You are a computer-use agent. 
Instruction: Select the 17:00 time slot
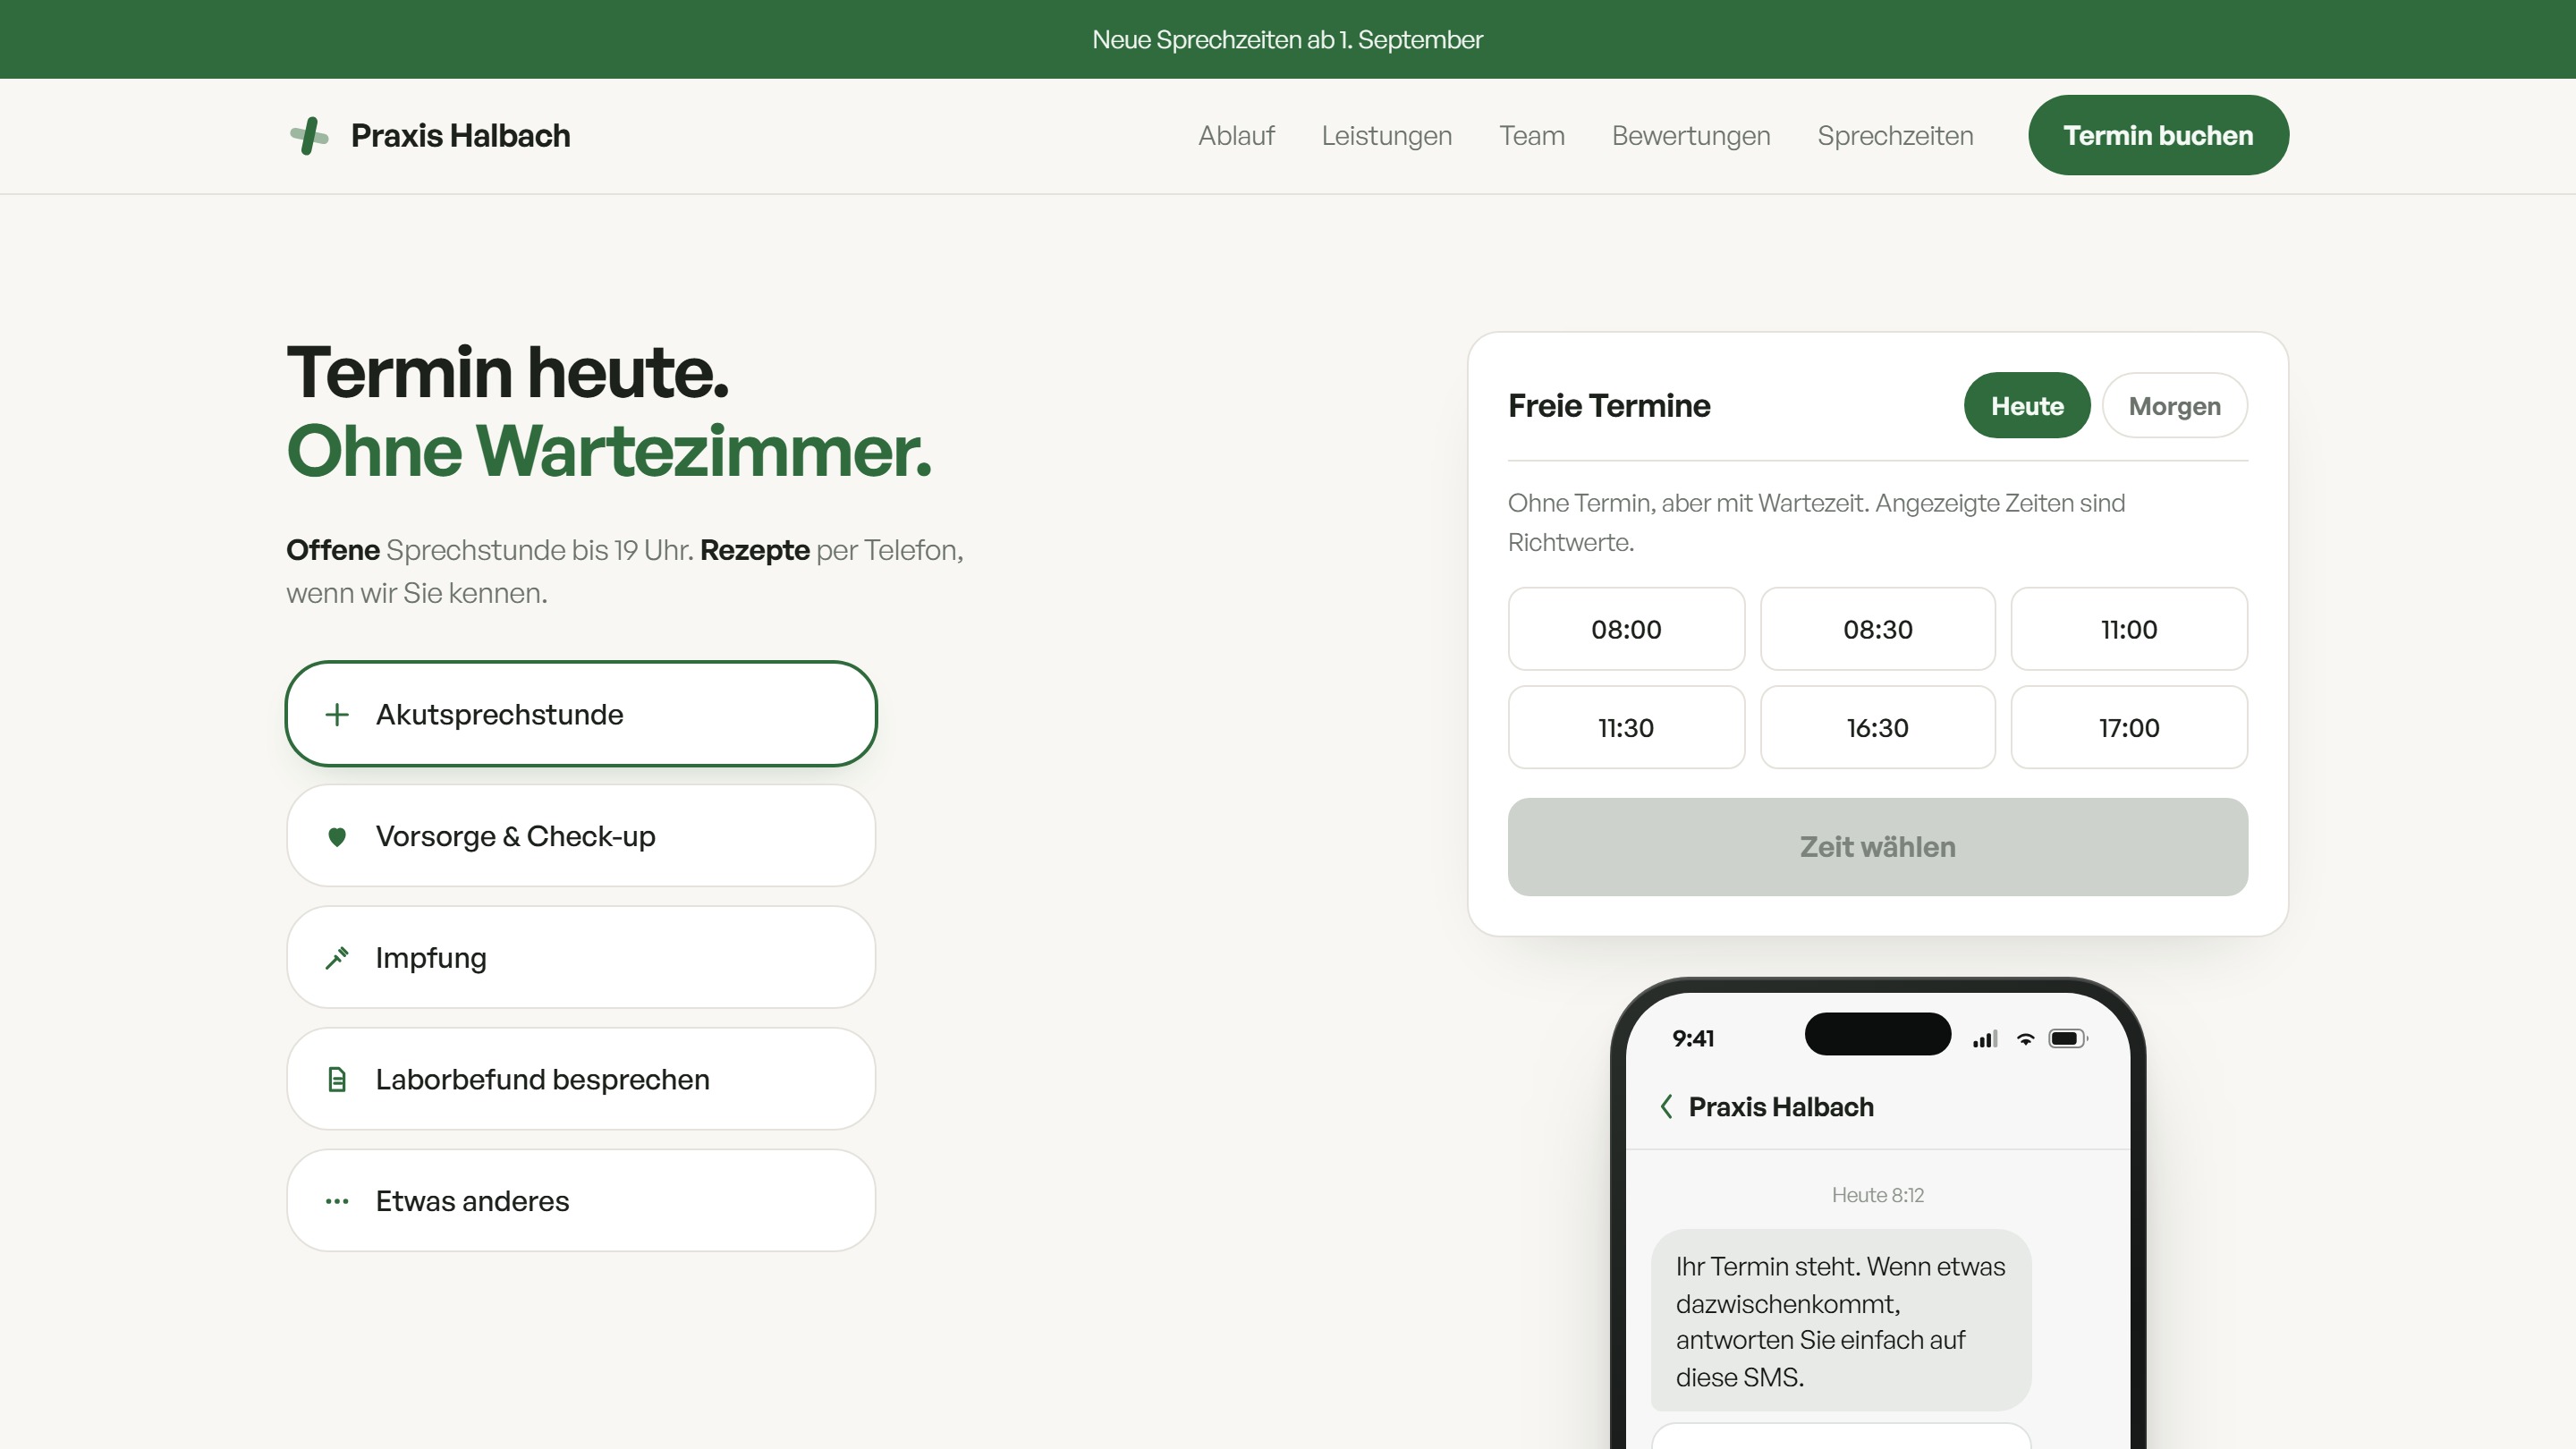pyautogui.click(x=2129, y=727)
